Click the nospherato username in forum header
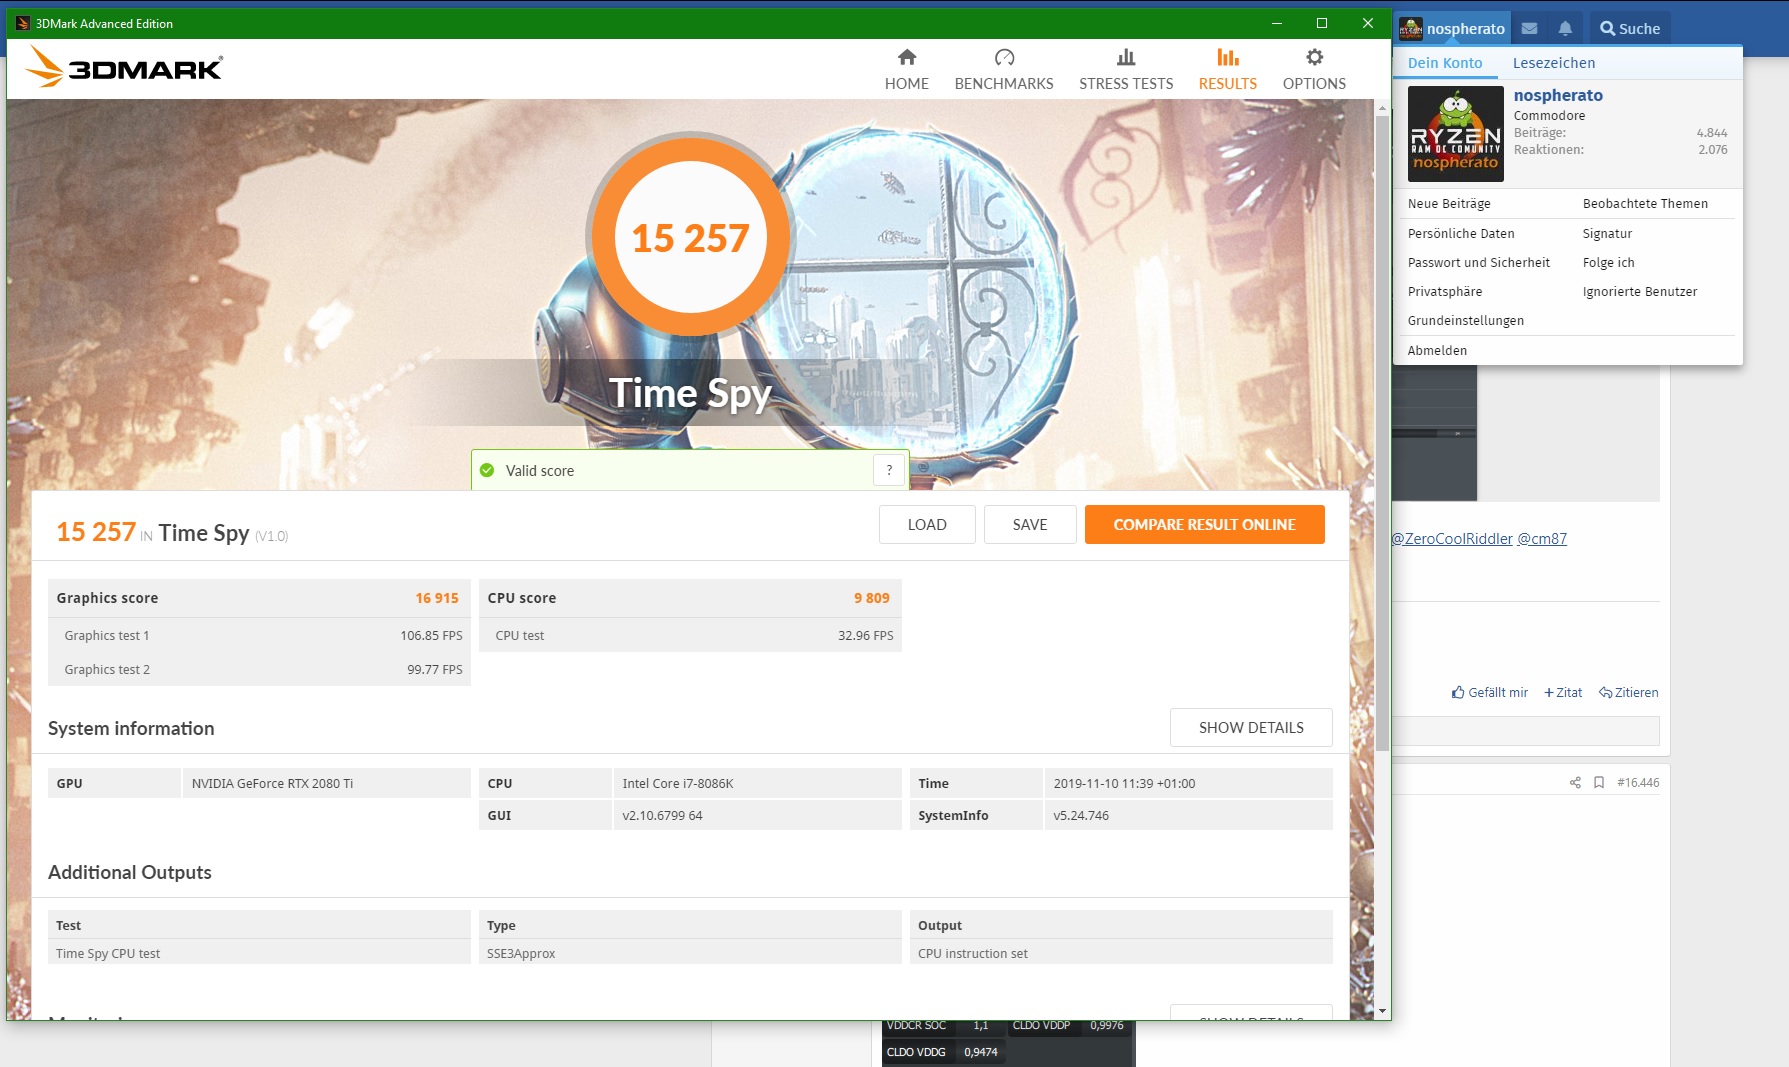 (x=1465, y=29)
